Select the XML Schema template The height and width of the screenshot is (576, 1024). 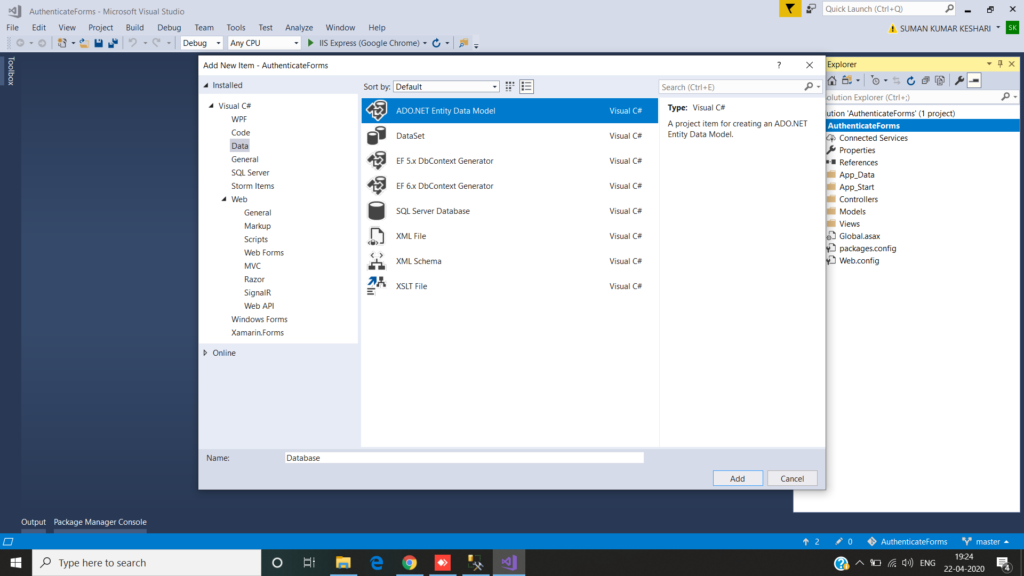coord(509,261)
